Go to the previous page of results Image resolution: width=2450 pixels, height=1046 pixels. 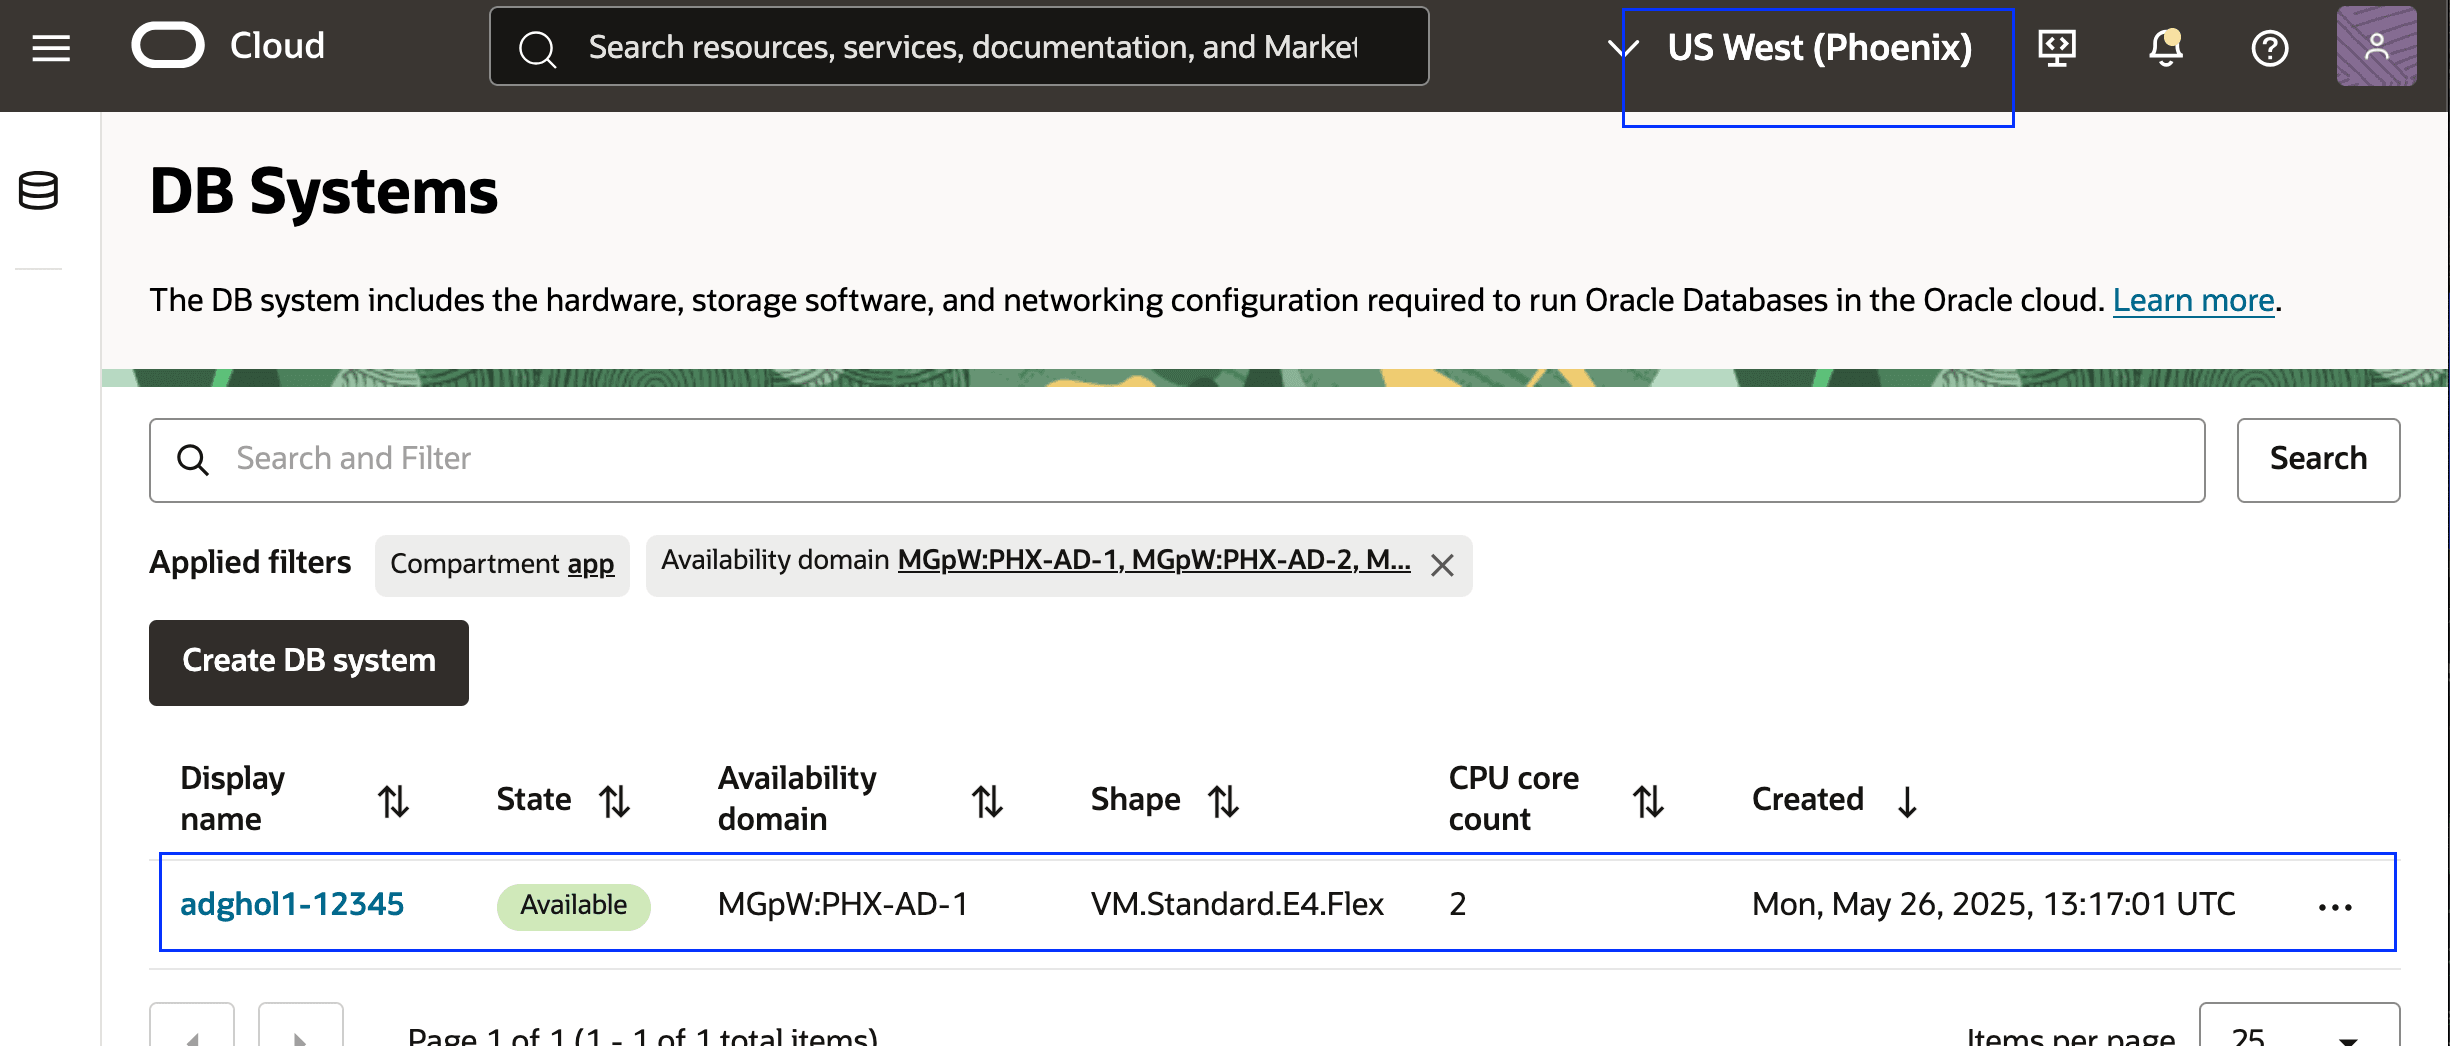(x=192, y=1025)
